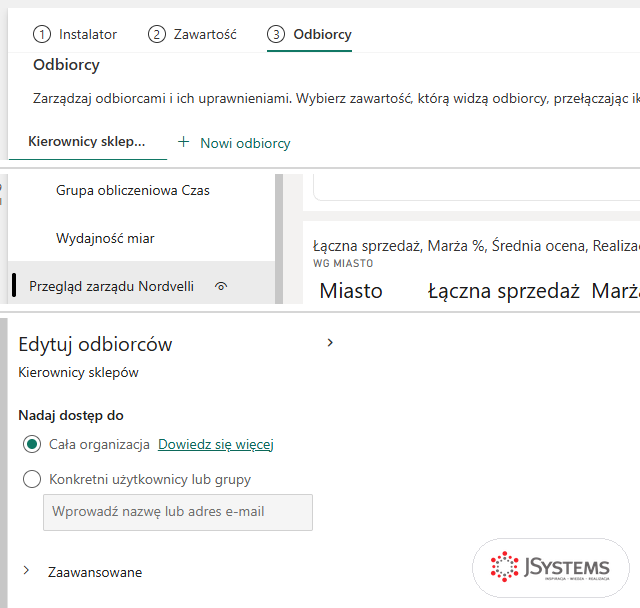Click the content list vertical scrollbar
This screenshot has height=608, width=640.
tap(279, 239)
